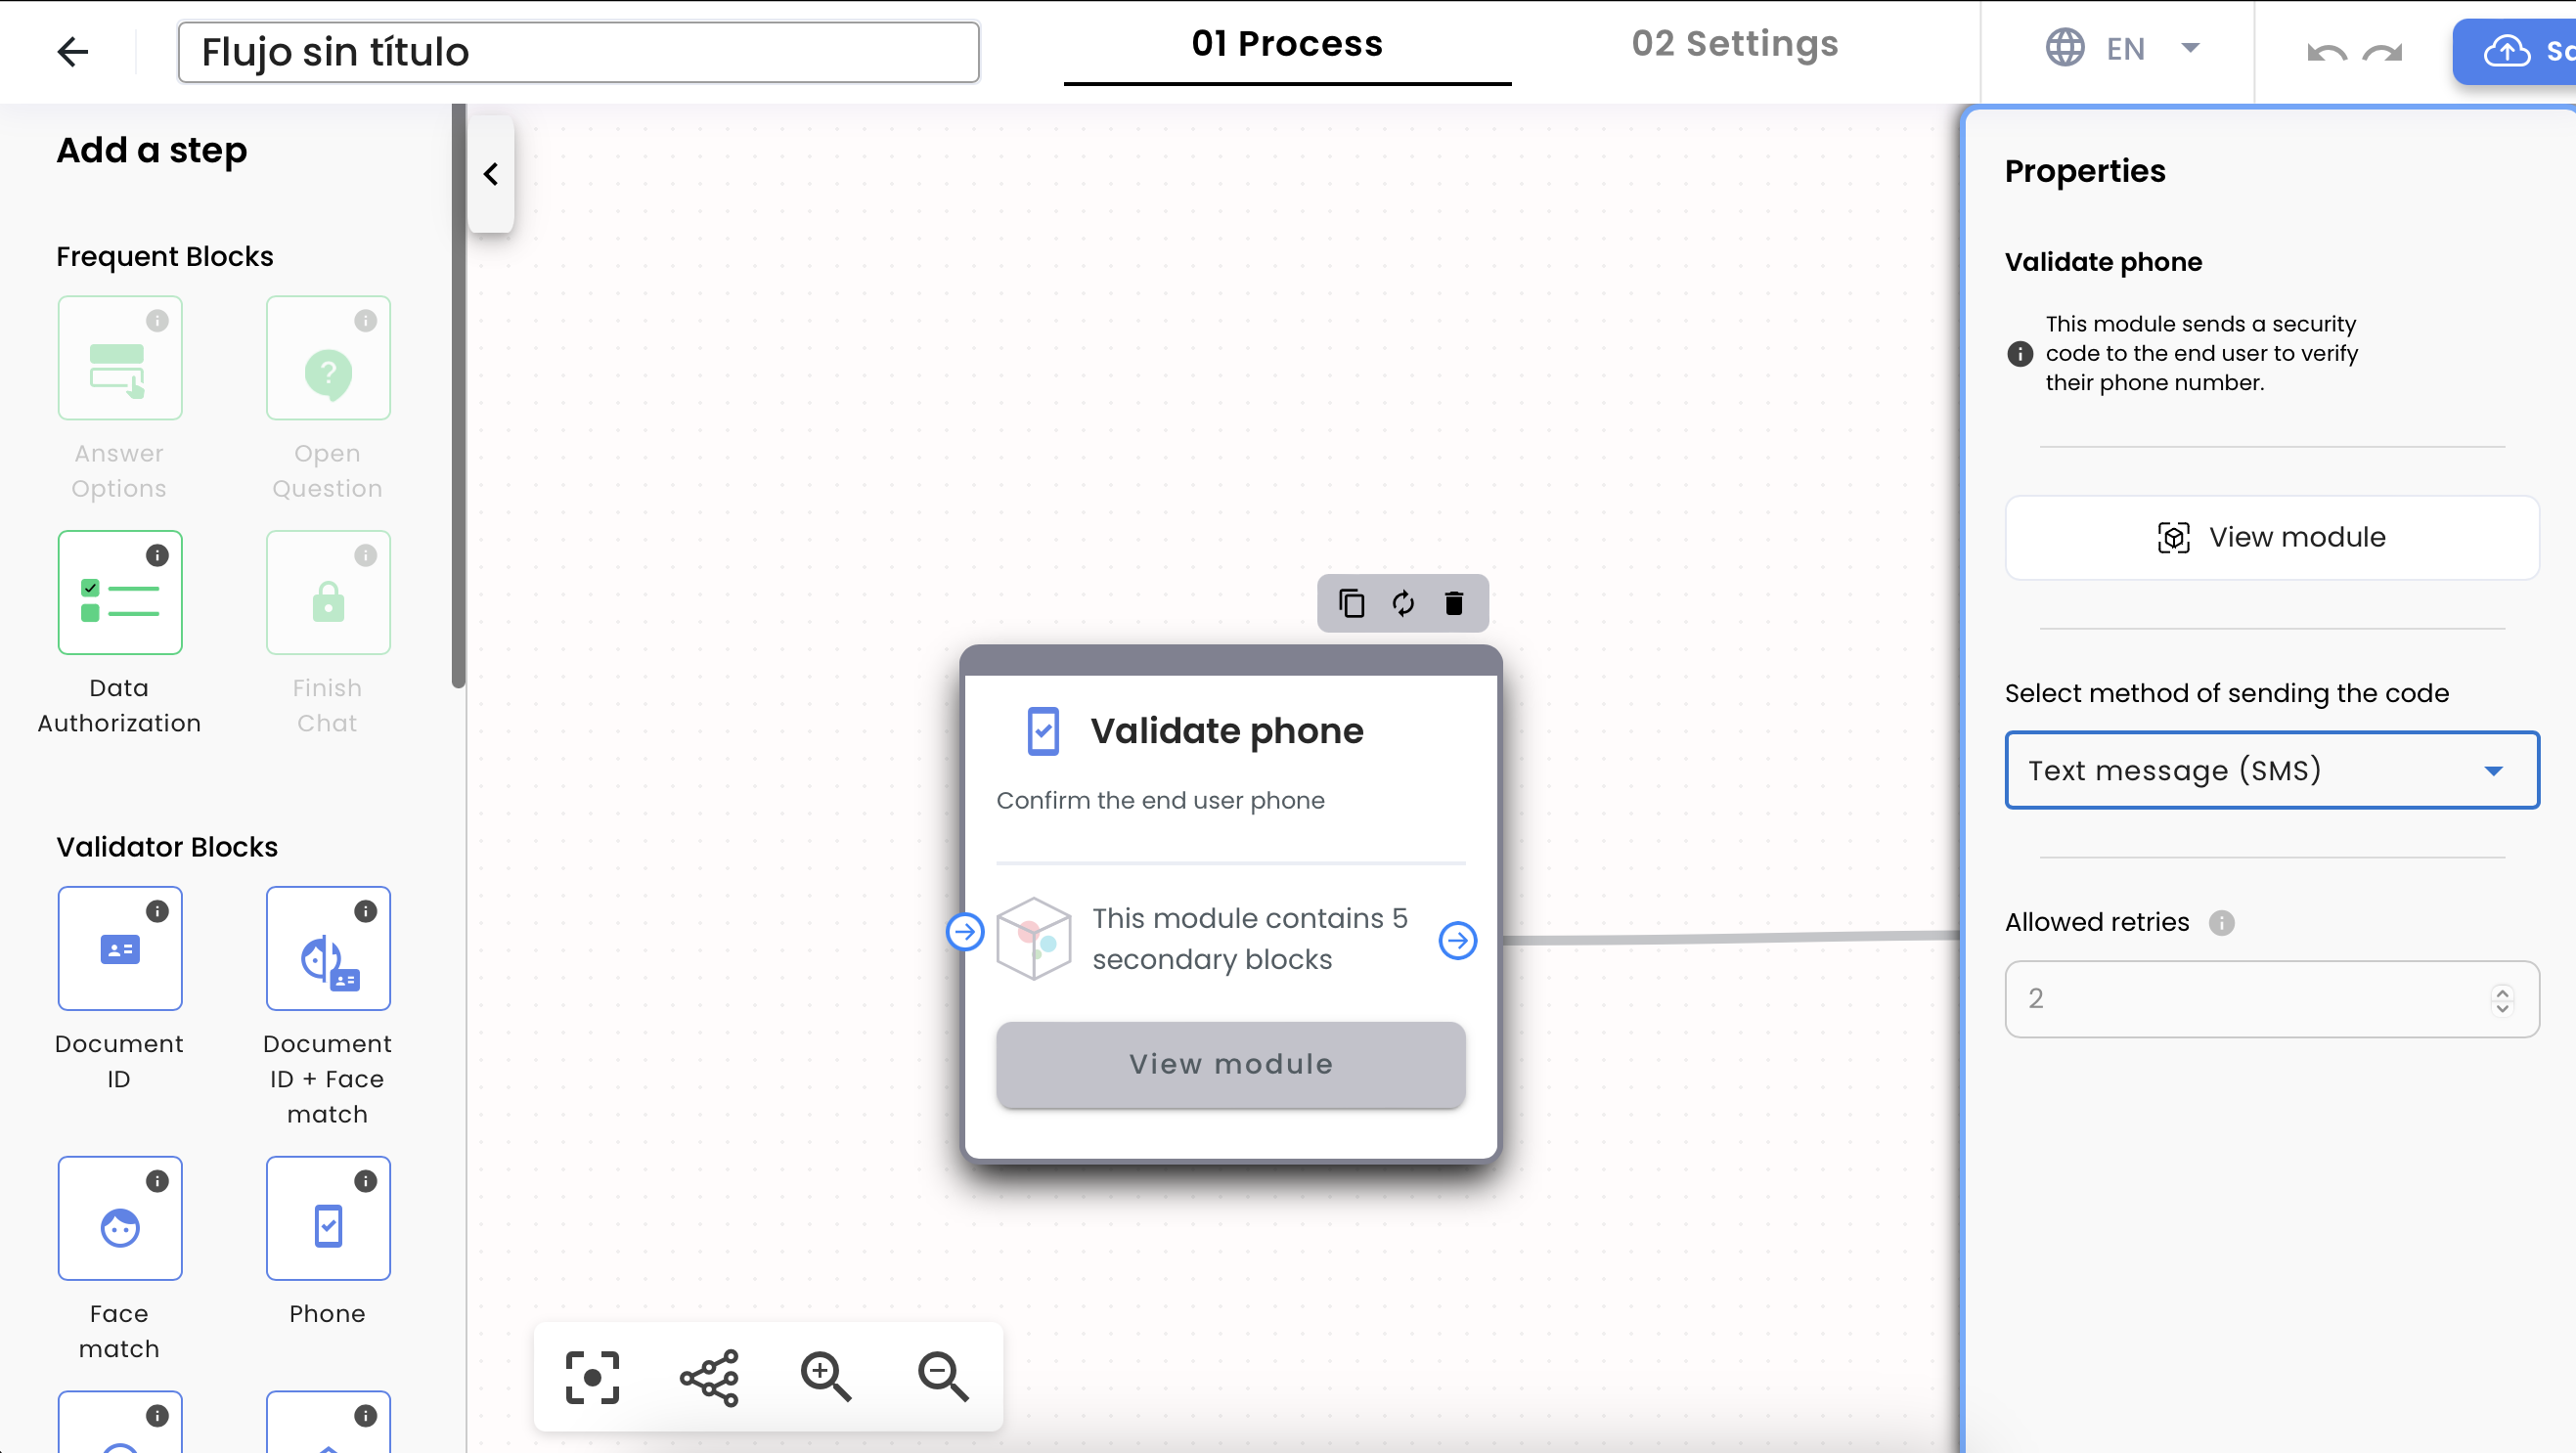Click the fit-to-screen focus icon

(592, 1377)
